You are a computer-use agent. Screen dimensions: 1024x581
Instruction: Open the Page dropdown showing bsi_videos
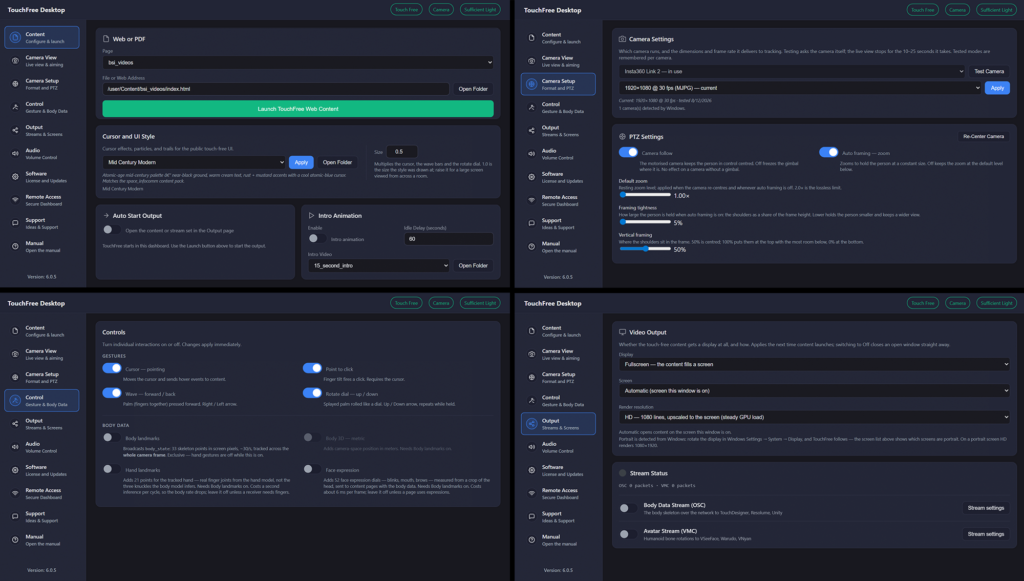coord(298,63)
